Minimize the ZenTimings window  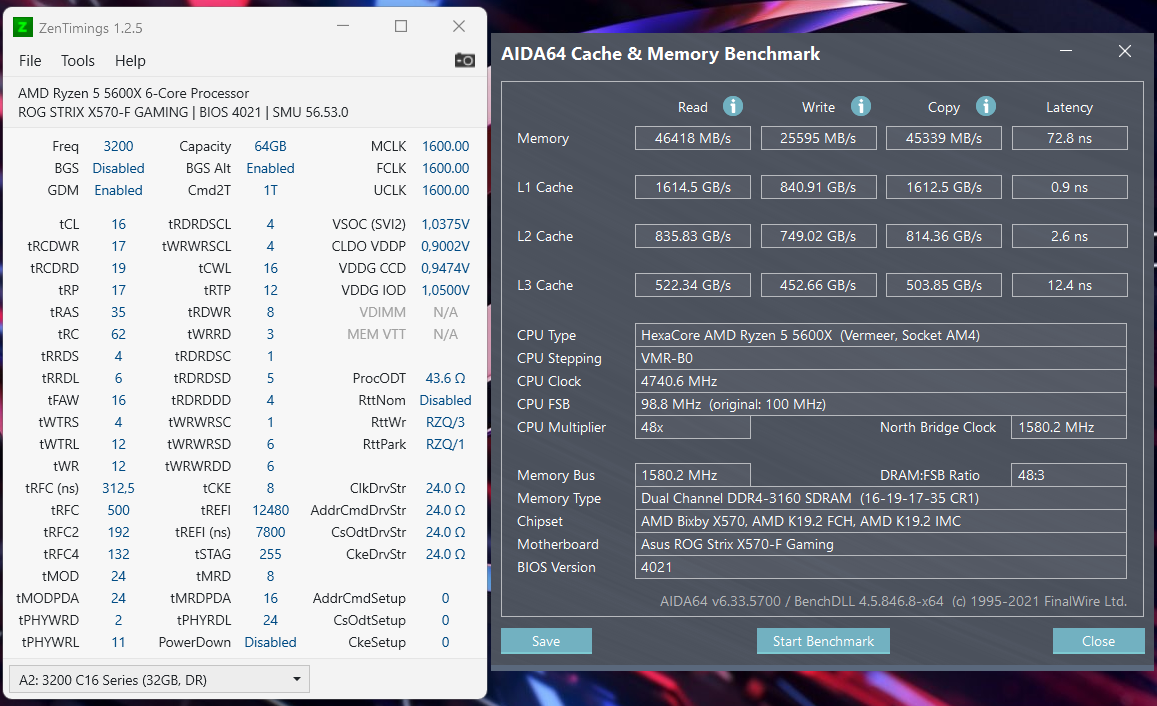coord(343,27)
